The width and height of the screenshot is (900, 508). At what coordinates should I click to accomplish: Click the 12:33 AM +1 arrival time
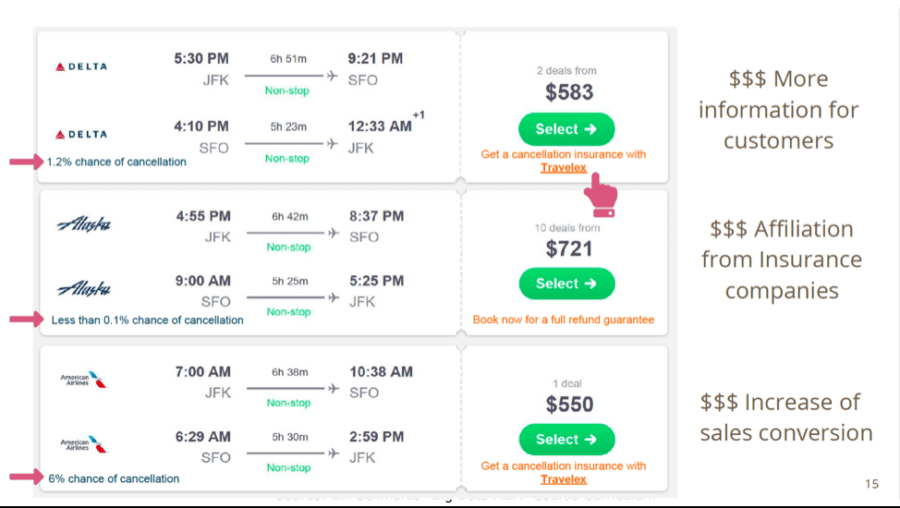pos(386,124)
